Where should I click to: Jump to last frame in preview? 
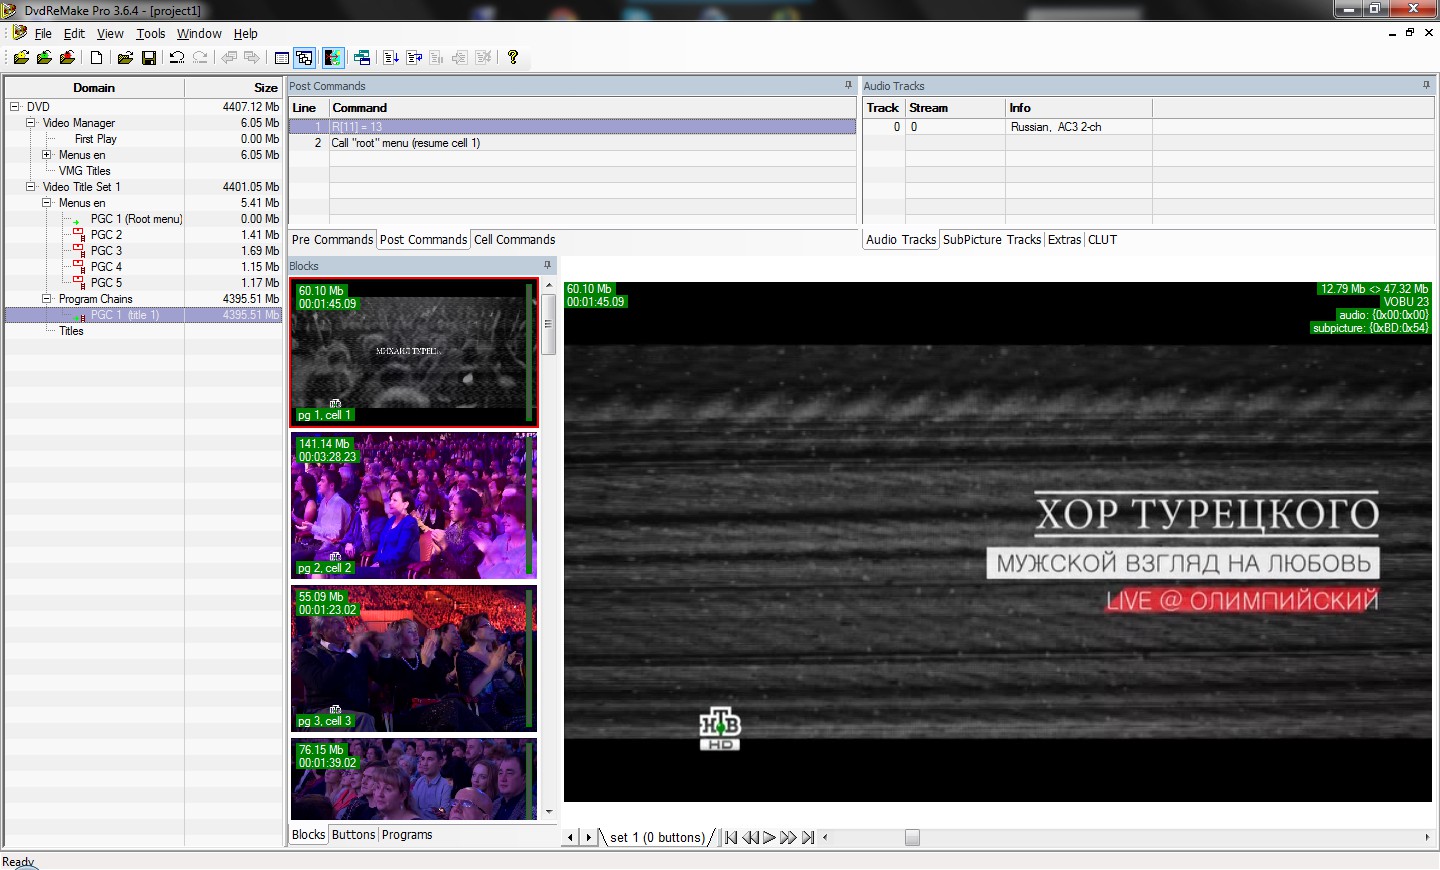(x=808, y=838)
